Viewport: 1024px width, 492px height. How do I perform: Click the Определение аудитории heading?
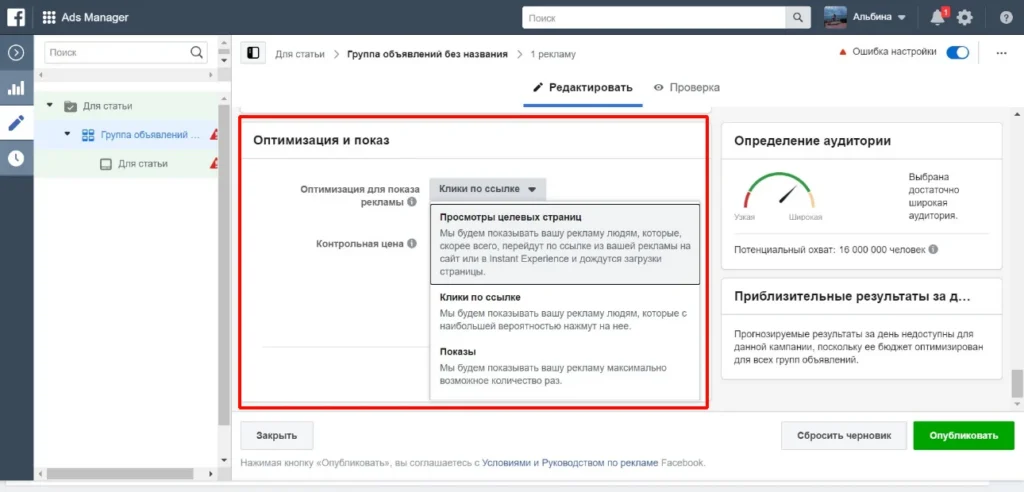(x=812, y=140)
